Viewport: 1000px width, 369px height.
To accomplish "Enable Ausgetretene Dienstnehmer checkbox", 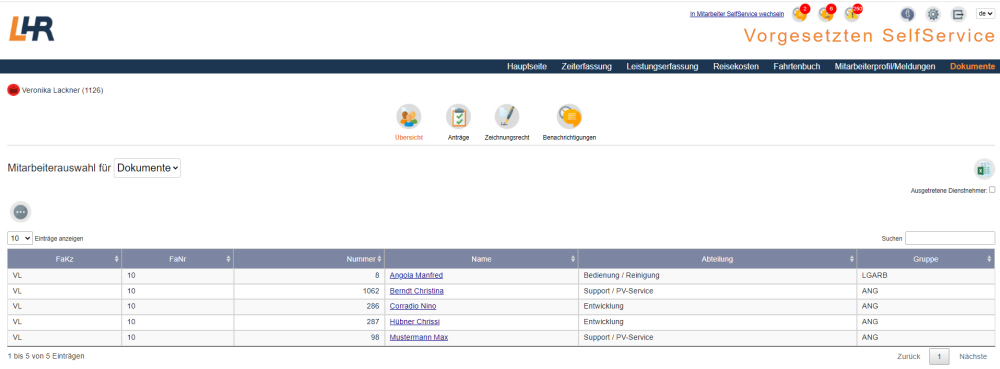I will click(x=992, y=190).
